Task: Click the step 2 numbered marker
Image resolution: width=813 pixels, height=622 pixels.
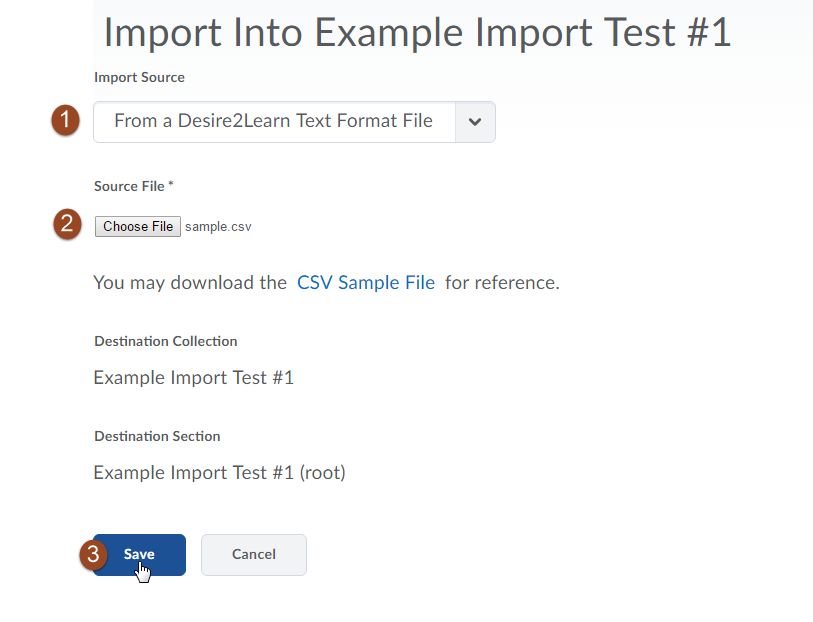Action: (x=67, y=224)
